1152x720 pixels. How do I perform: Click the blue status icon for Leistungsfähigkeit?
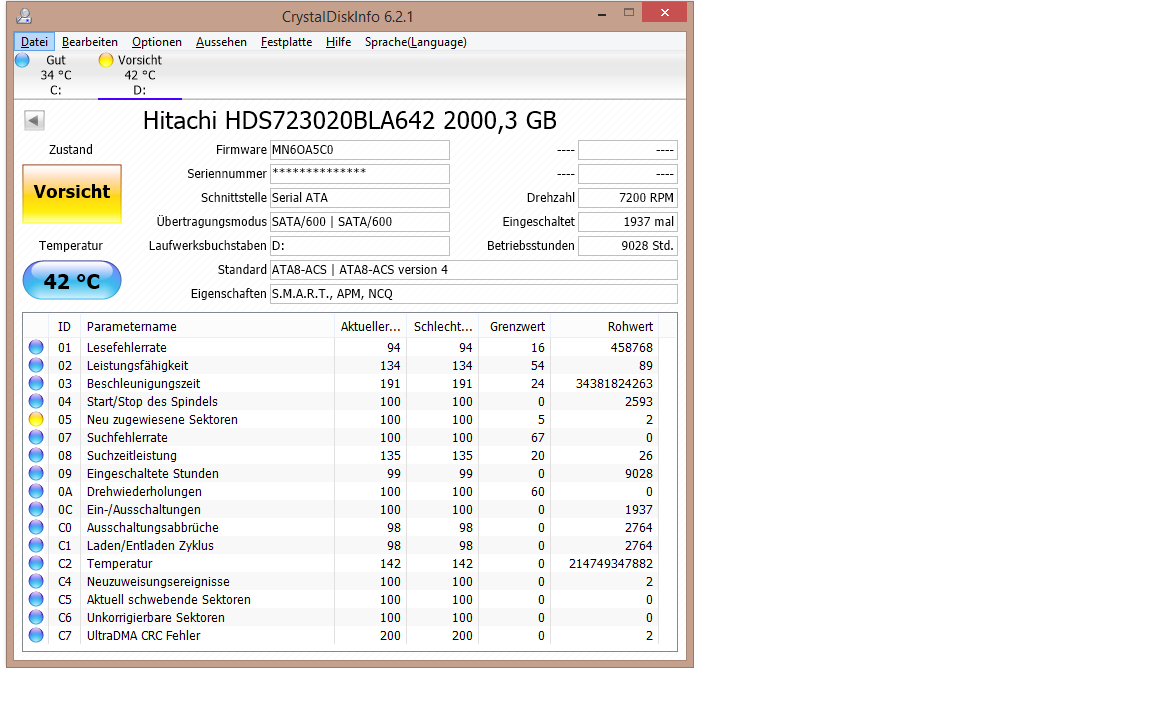coord(36,365)
